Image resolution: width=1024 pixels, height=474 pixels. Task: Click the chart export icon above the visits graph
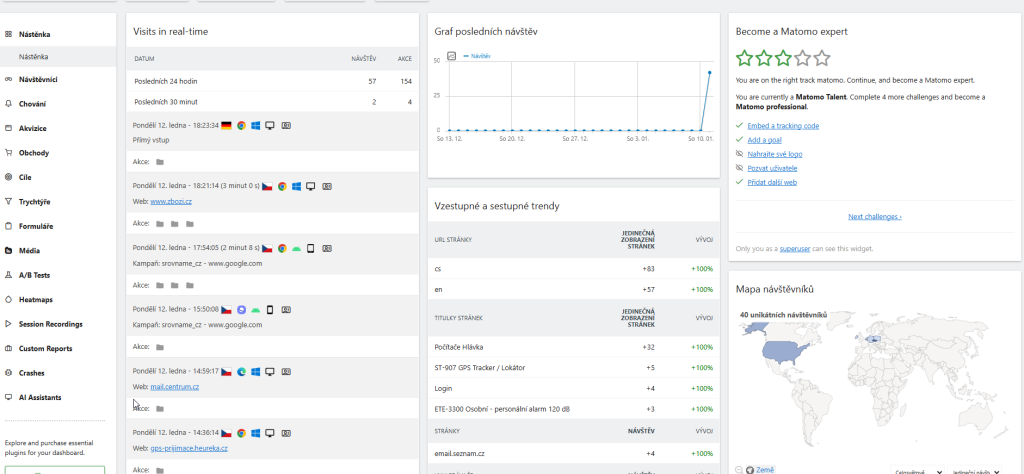452,56
